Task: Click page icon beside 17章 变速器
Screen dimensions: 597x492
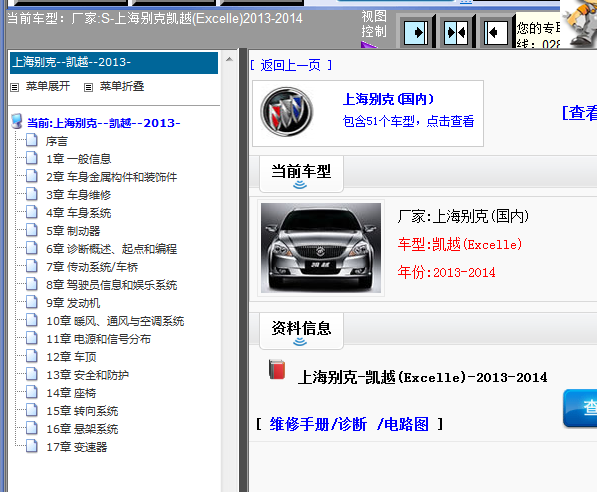Action: pyautogui.click(x=32, y=446)
